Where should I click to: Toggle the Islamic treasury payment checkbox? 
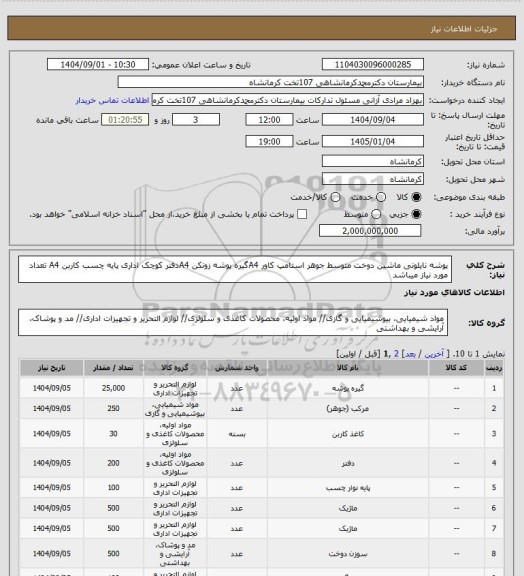coord(302,214)
